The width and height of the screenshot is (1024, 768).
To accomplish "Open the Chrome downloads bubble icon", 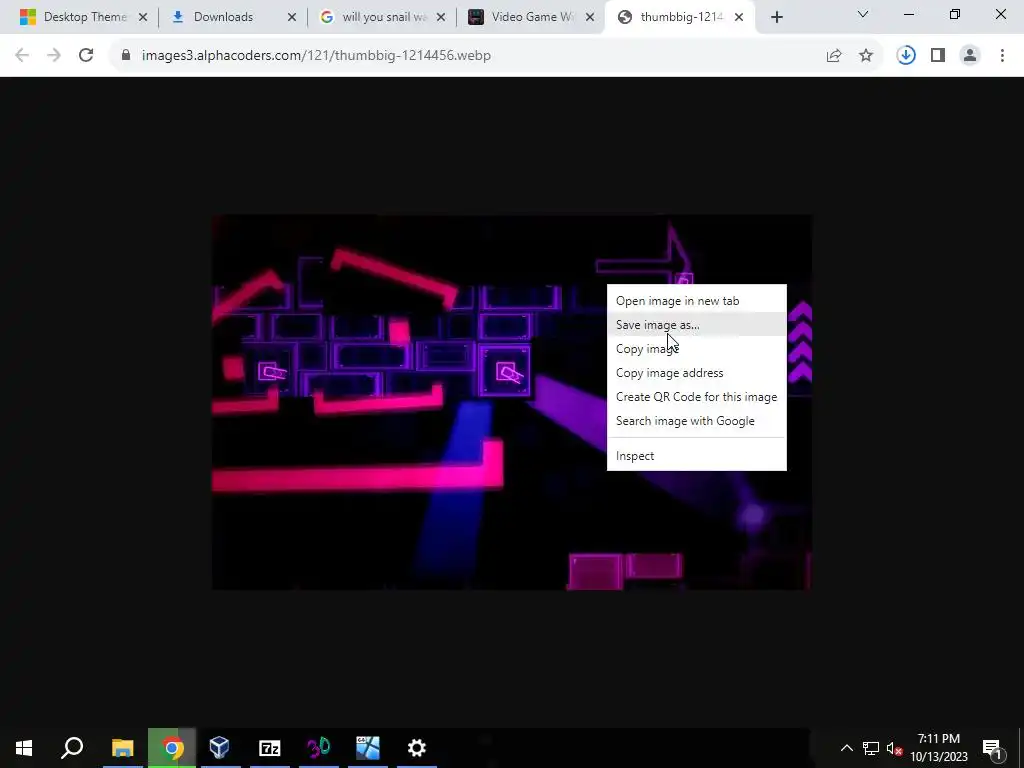I will pyautogui.click(x=906, y=56).
